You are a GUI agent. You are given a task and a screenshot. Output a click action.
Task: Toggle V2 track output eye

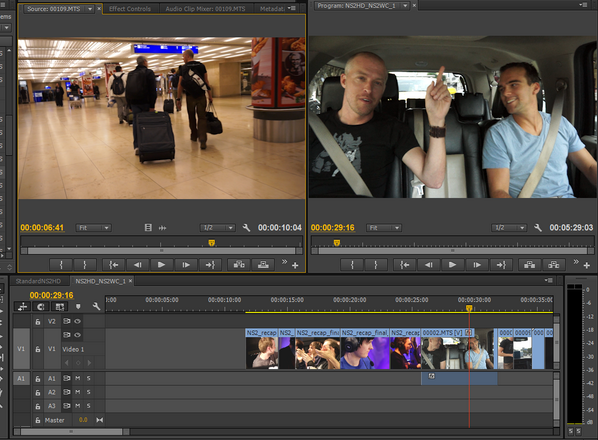pyautogui.click(x=77, y=321)
